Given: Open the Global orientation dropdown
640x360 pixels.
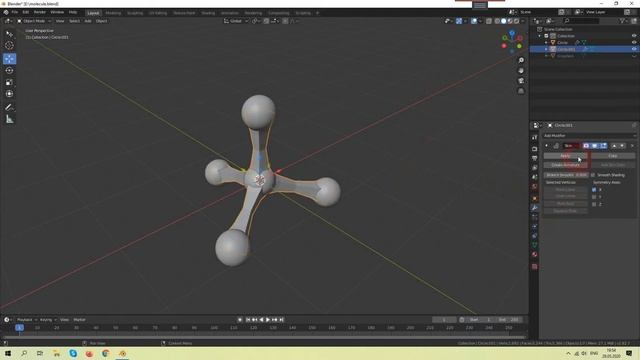Looking at the screenshot, I should (236, 21).
